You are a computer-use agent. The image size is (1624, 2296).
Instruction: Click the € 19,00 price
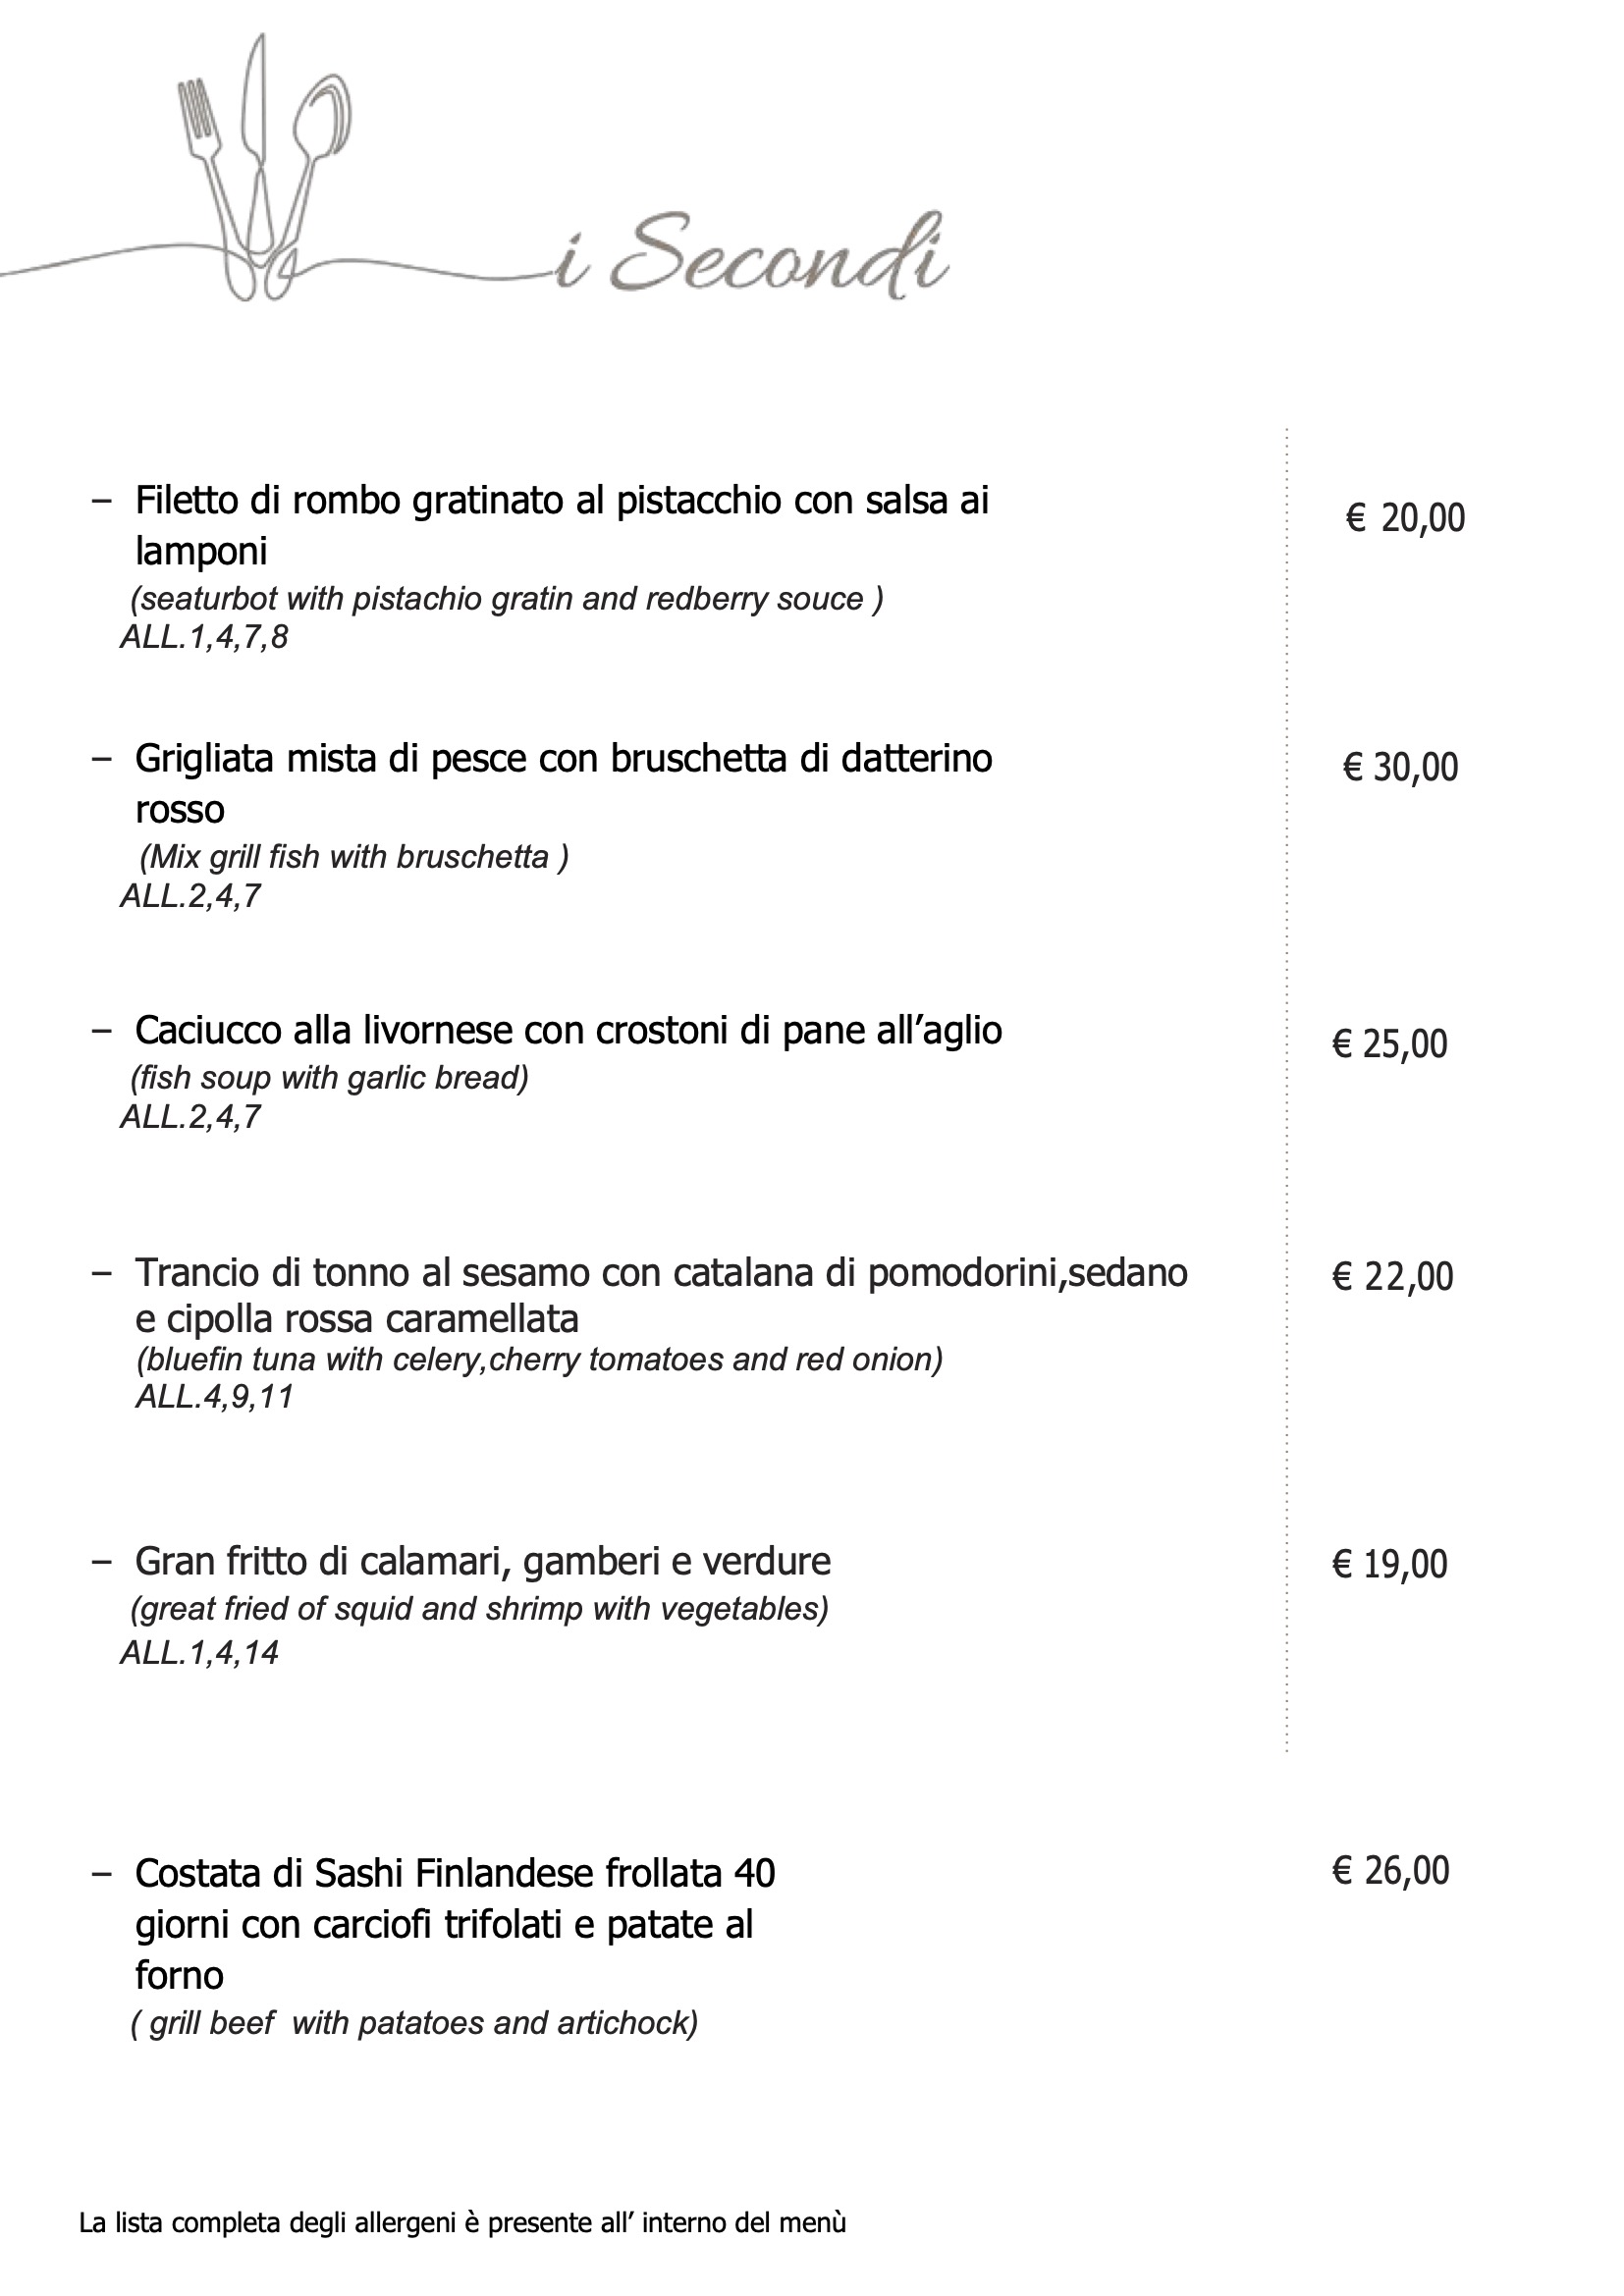1389,1564
